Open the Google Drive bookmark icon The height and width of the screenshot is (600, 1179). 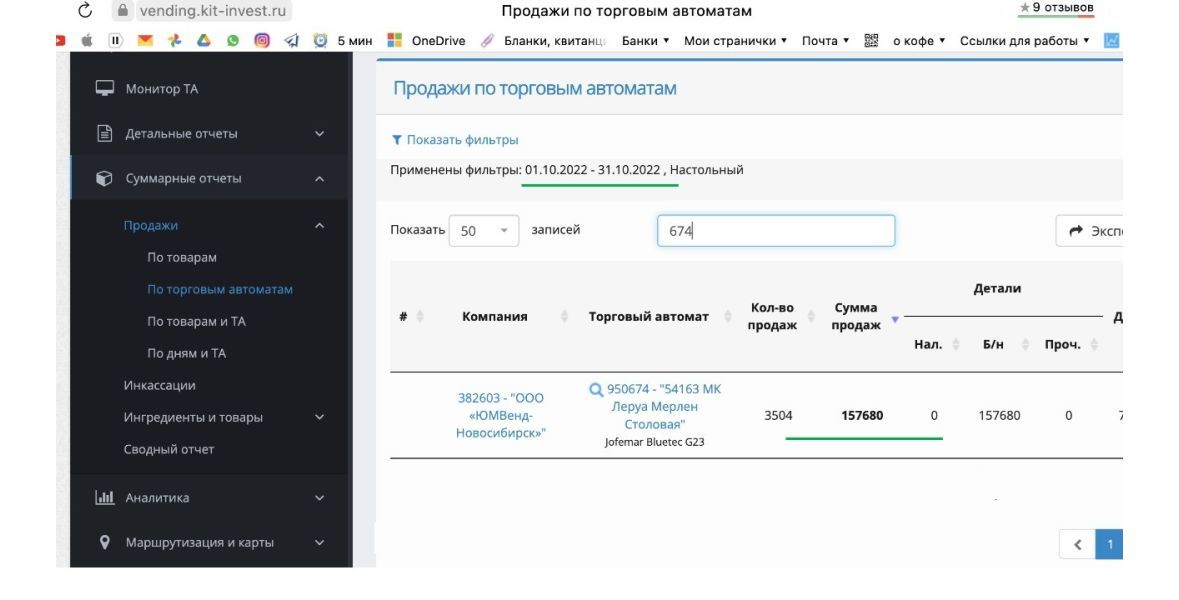click(204, 41)
